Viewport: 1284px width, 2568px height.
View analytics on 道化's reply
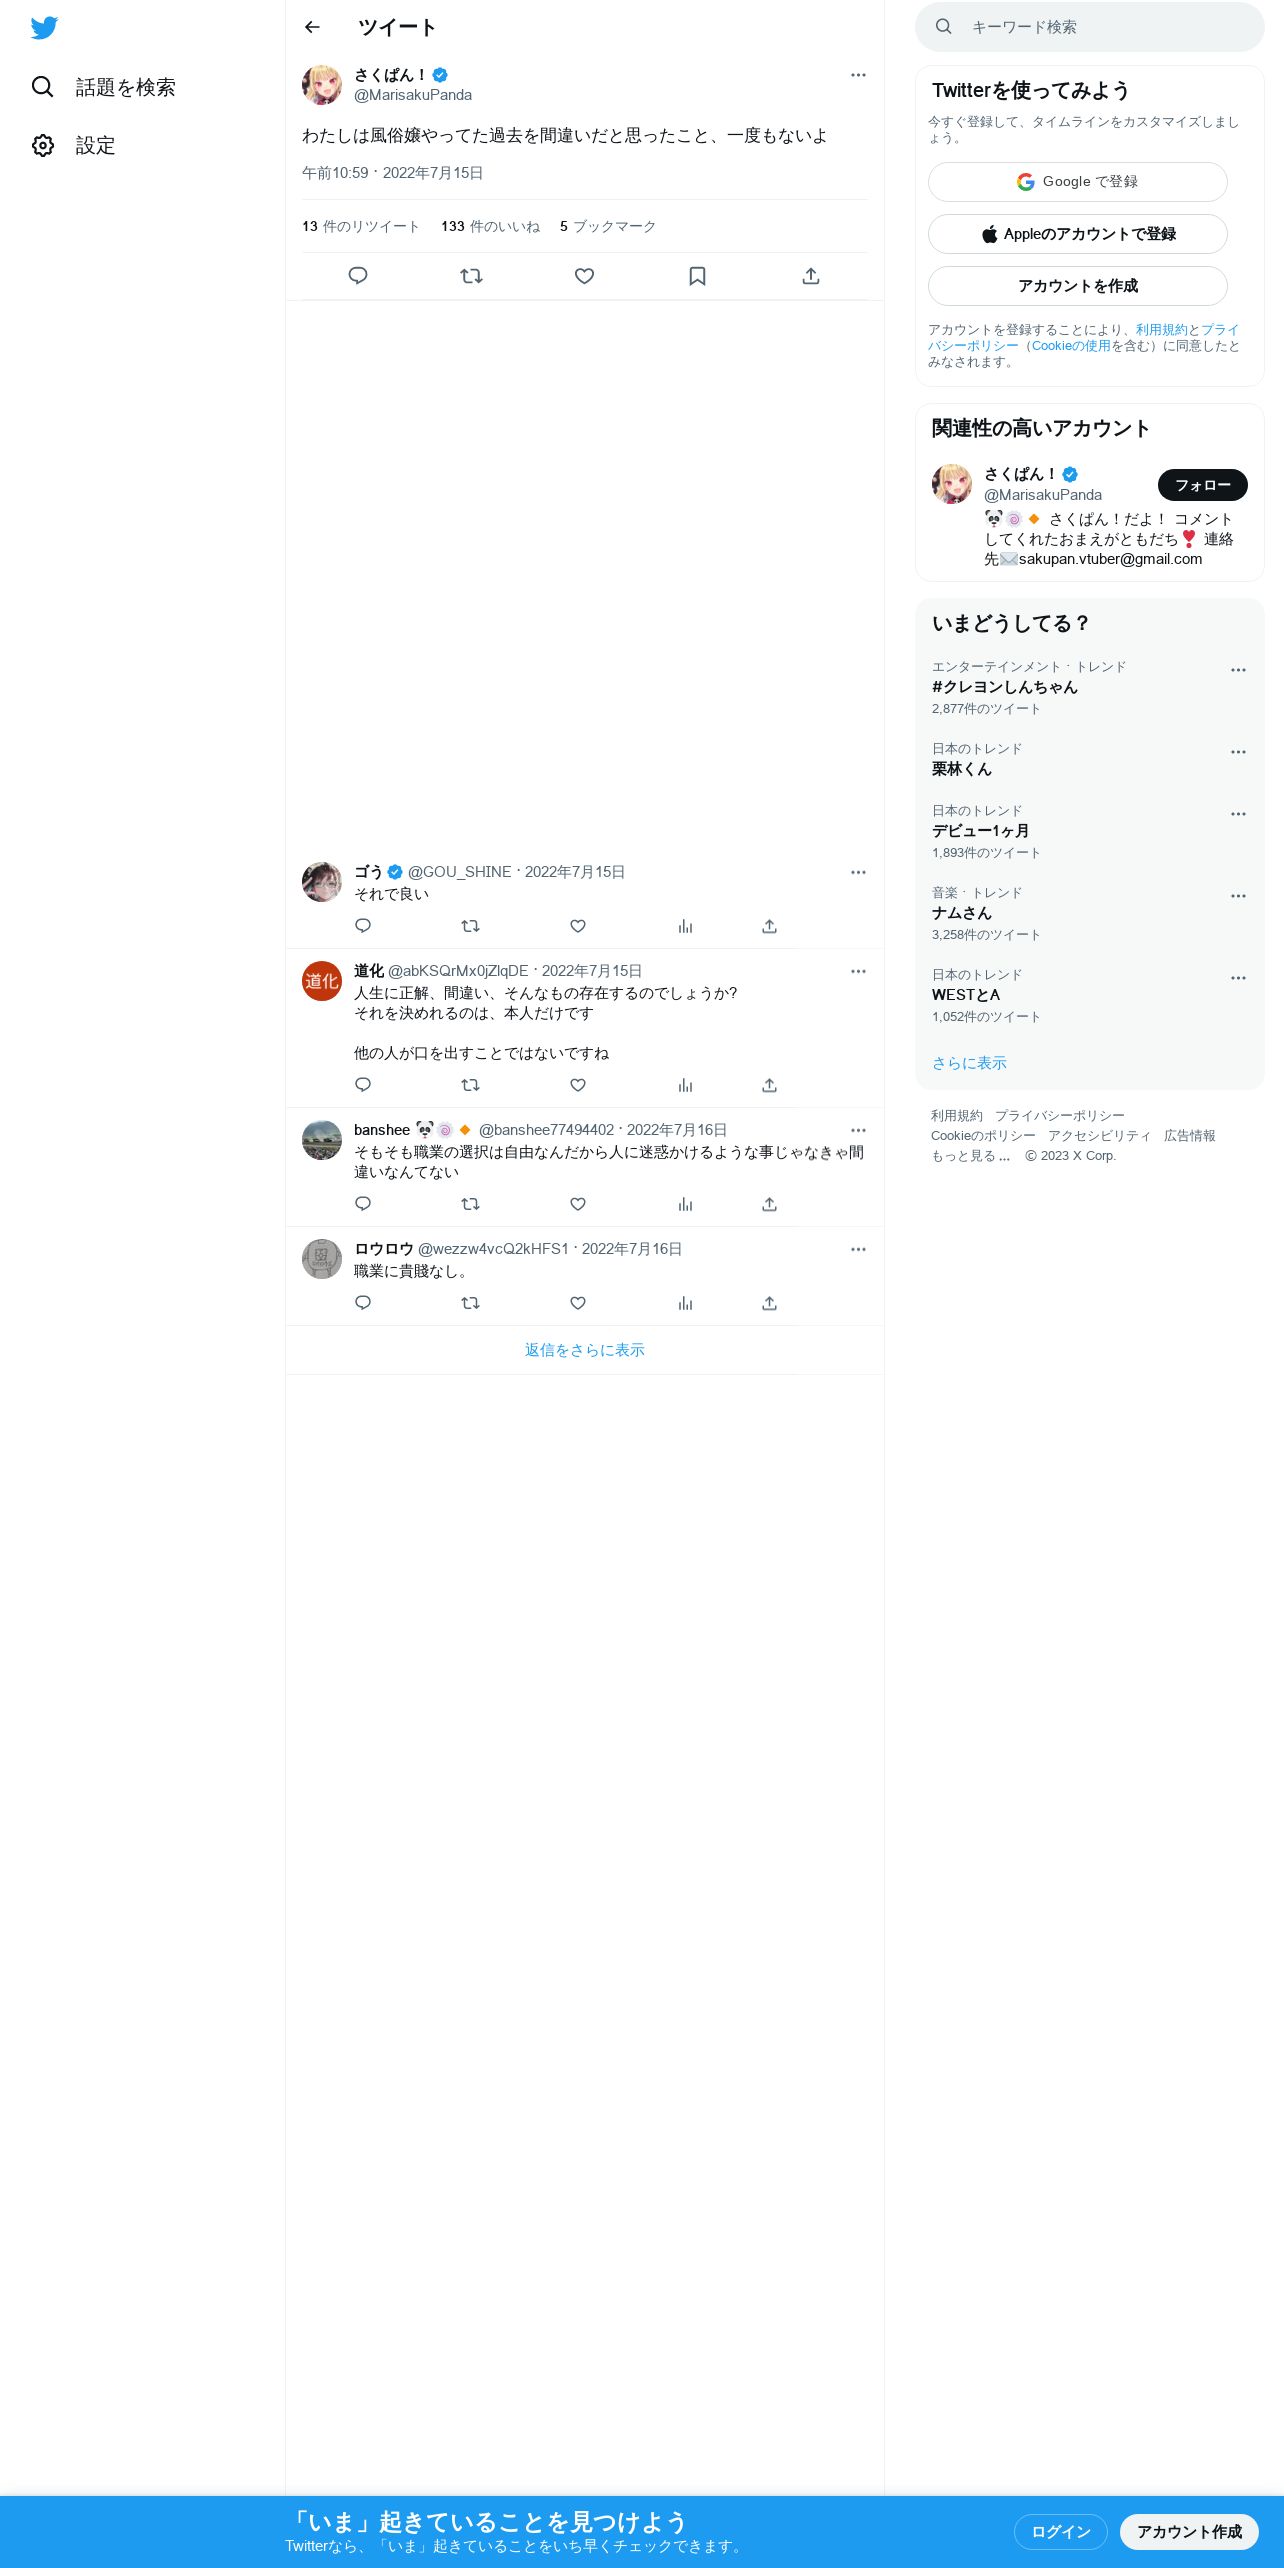[685, 1085]
